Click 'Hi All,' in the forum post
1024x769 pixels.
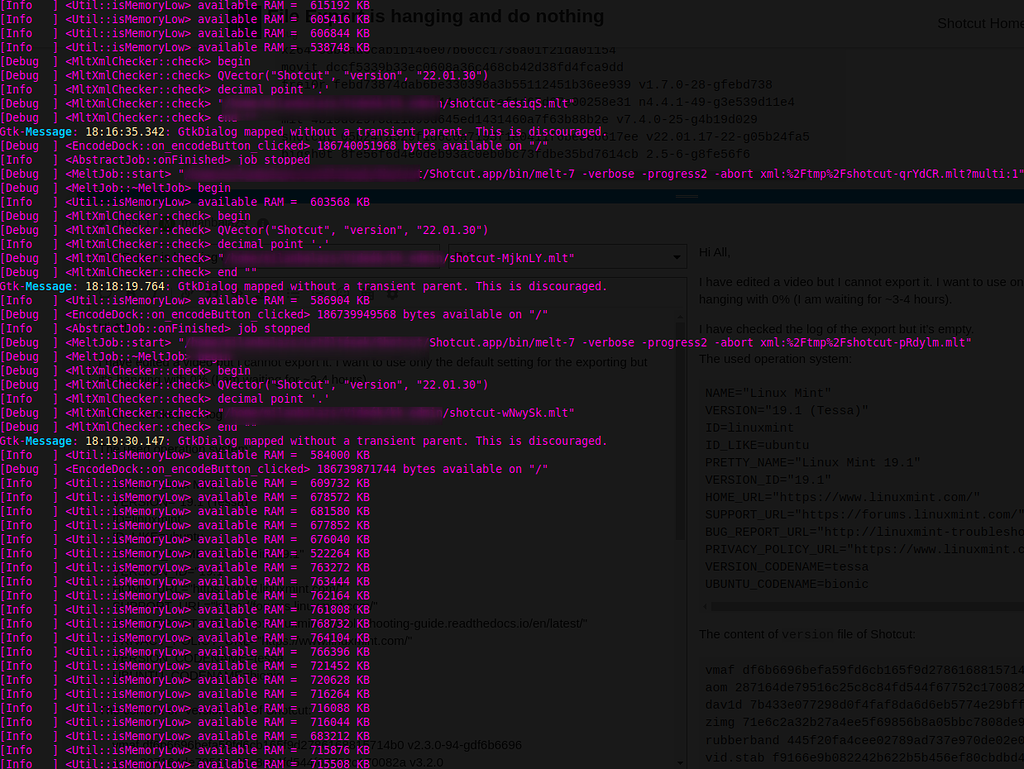point(714,252)
